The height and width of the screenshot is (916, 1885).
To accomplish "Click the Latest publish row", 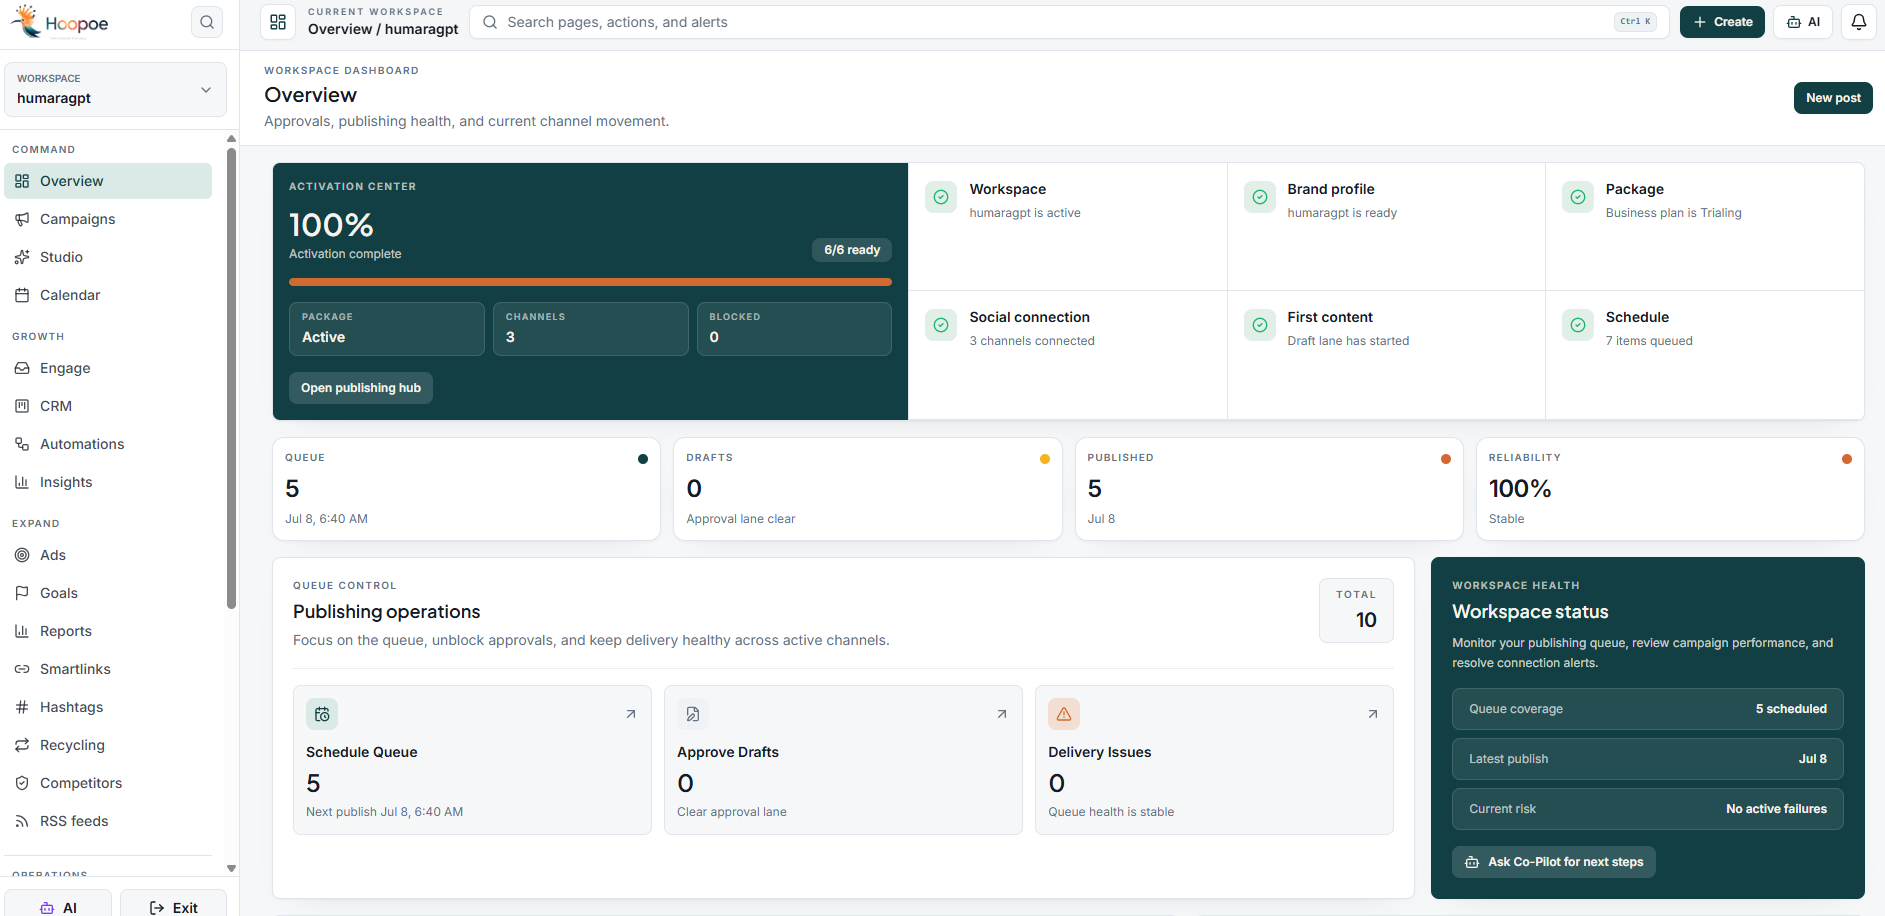I will pyautogui.click(x=1648, y=759).
